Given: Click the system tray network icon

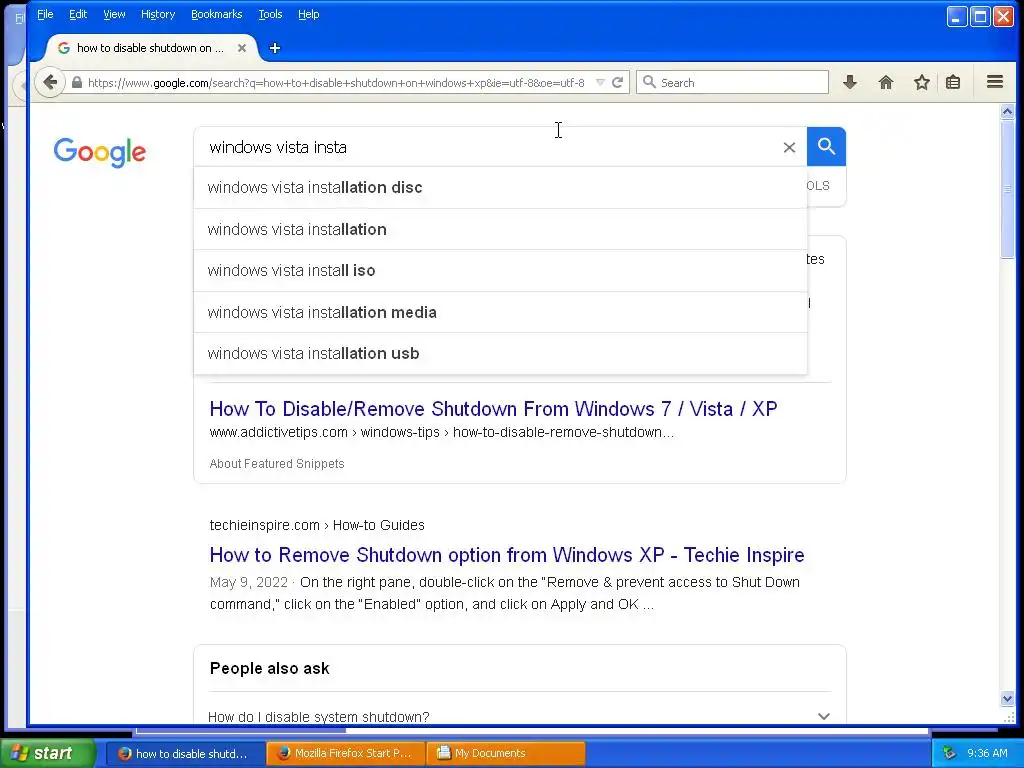Looking at the screenshot, I should coord(949,753).
